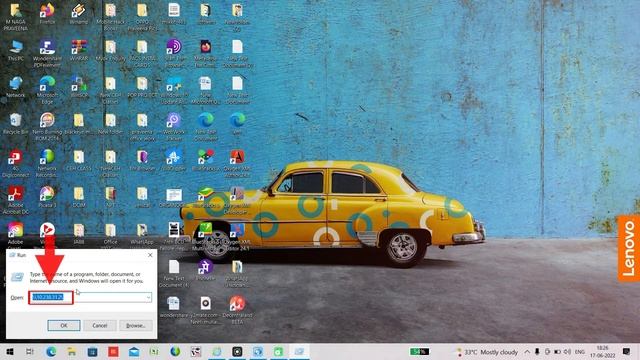Click the battery percentage indicator on taskbar

419,351
